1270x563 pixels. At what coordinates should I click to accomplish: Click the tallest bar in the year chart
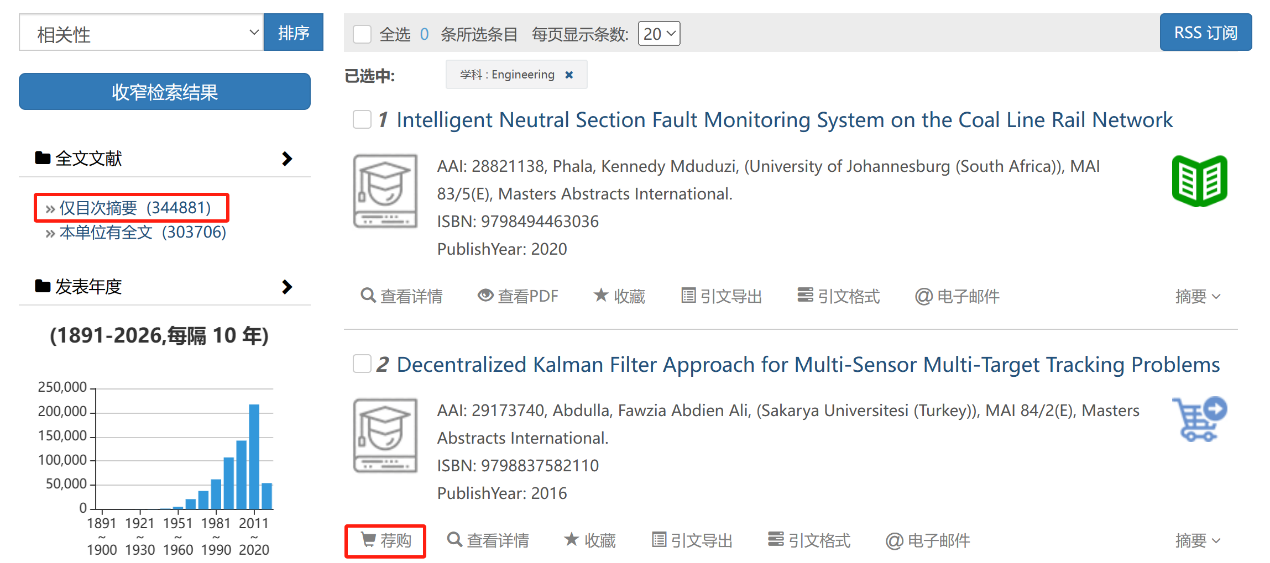coord(254,457)
